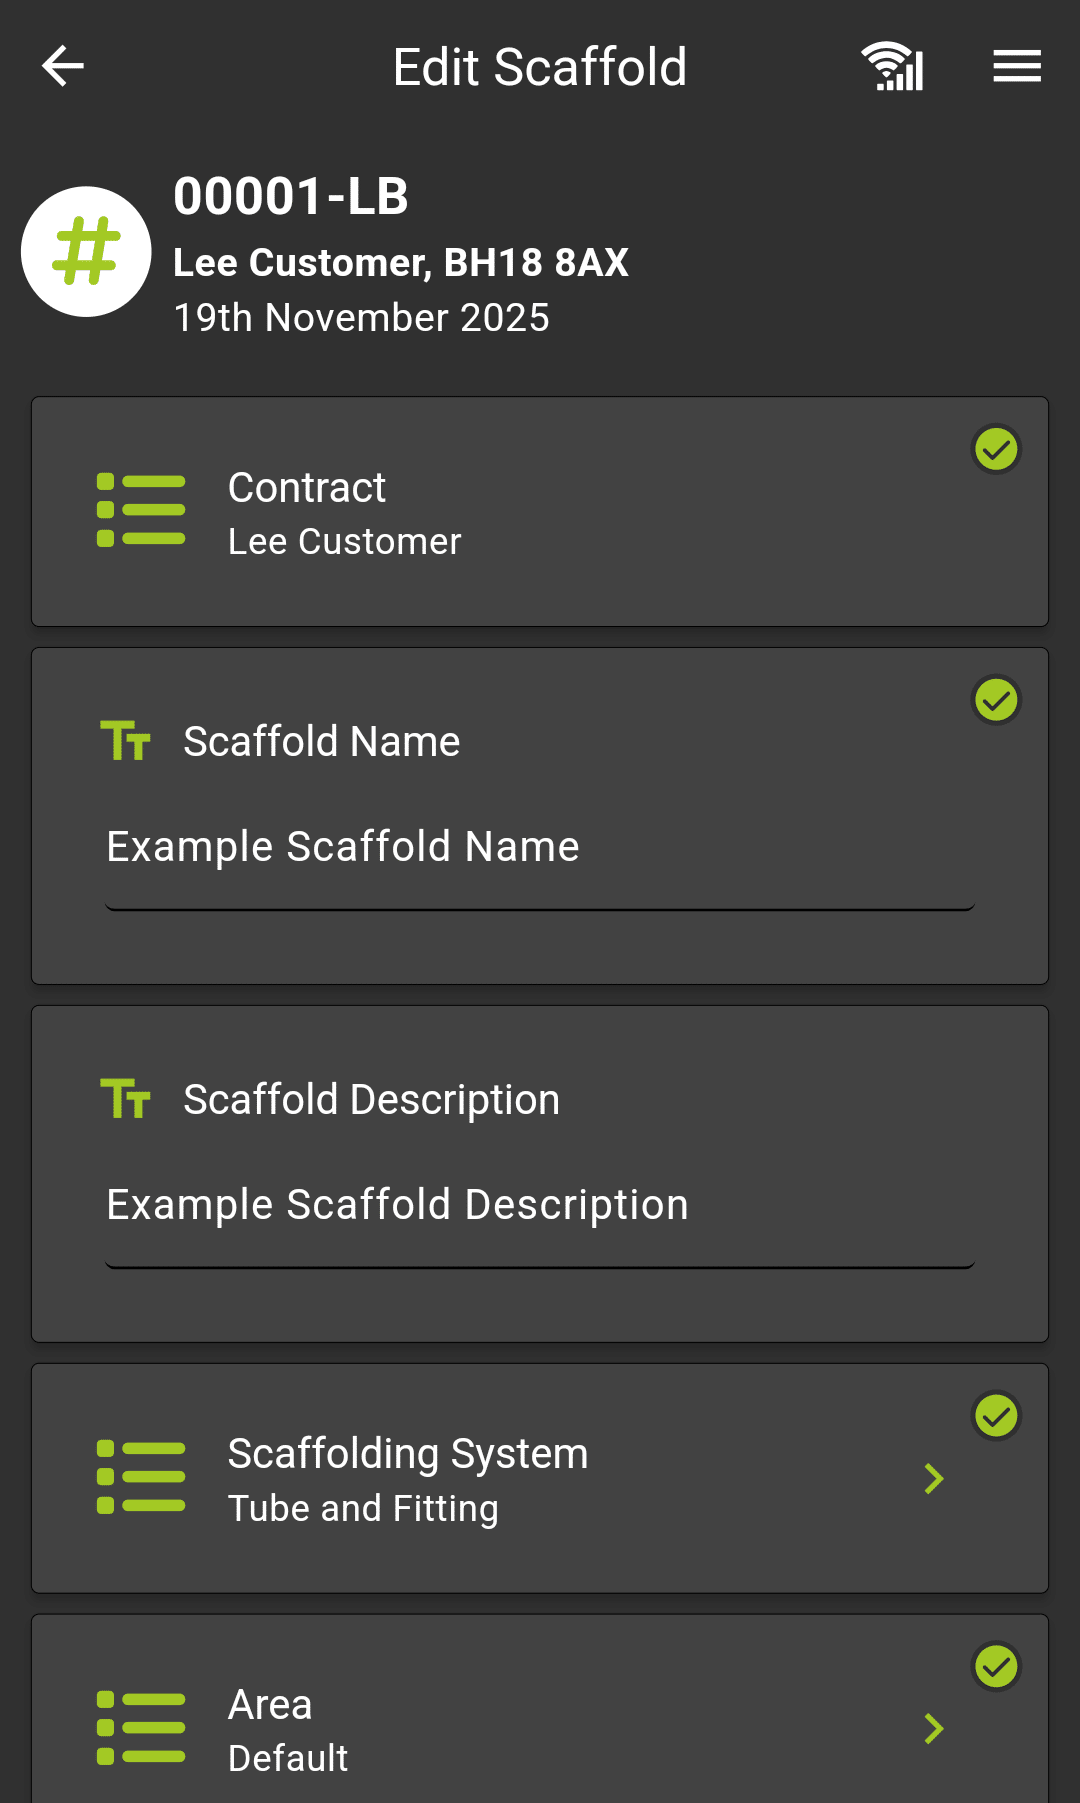Open the Contract Lee Customer card
Image resolution: width=1080 pixels, height=1803 pixels.
click(x=540, y=513)
